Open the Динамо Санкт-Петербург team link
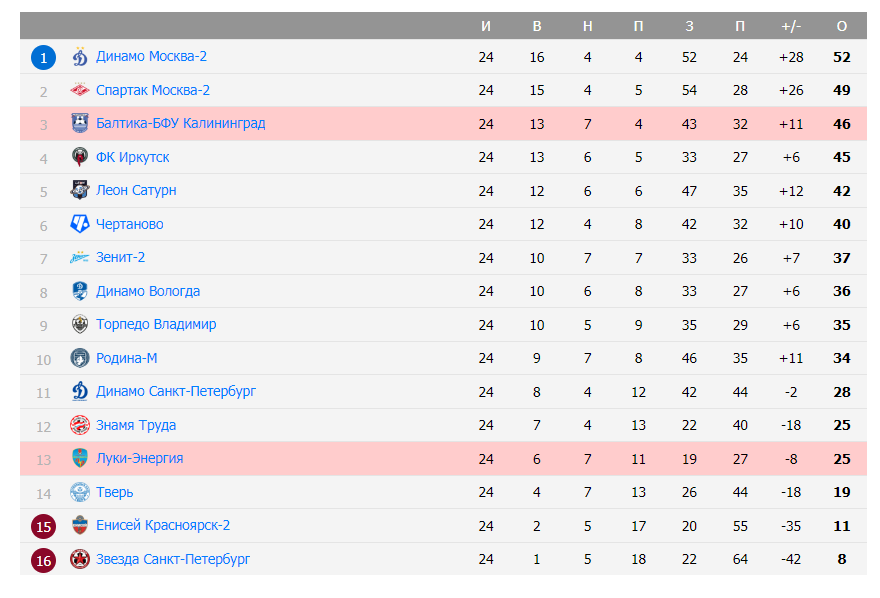880x598 pixels. click(x=176, y=391)
